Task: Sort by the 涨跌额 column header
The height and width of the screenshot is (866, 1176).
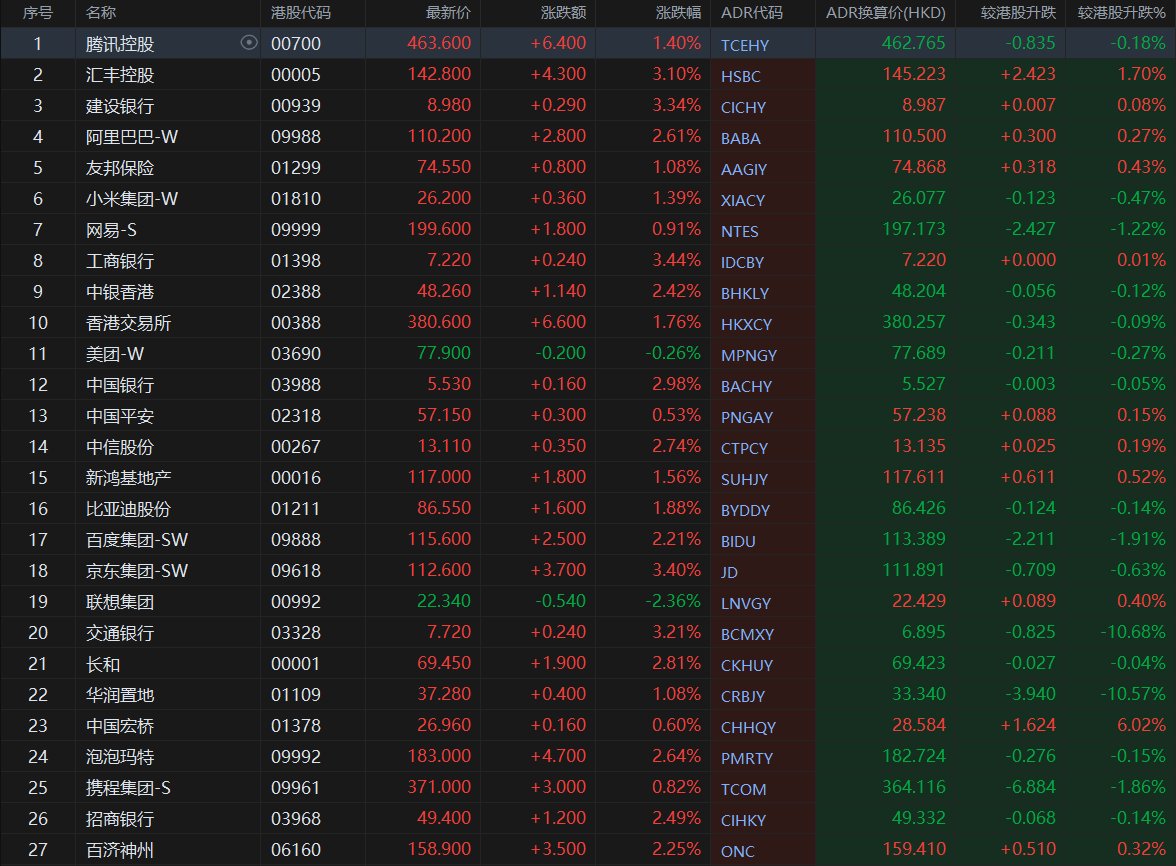Action: [563, 13]
